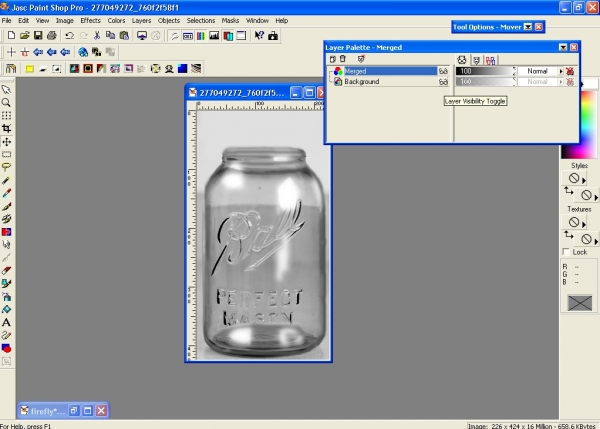The height and width of the screenshot is (429, 600).
Task: Select the Flood Fill tool
Action: pos(6,309)
